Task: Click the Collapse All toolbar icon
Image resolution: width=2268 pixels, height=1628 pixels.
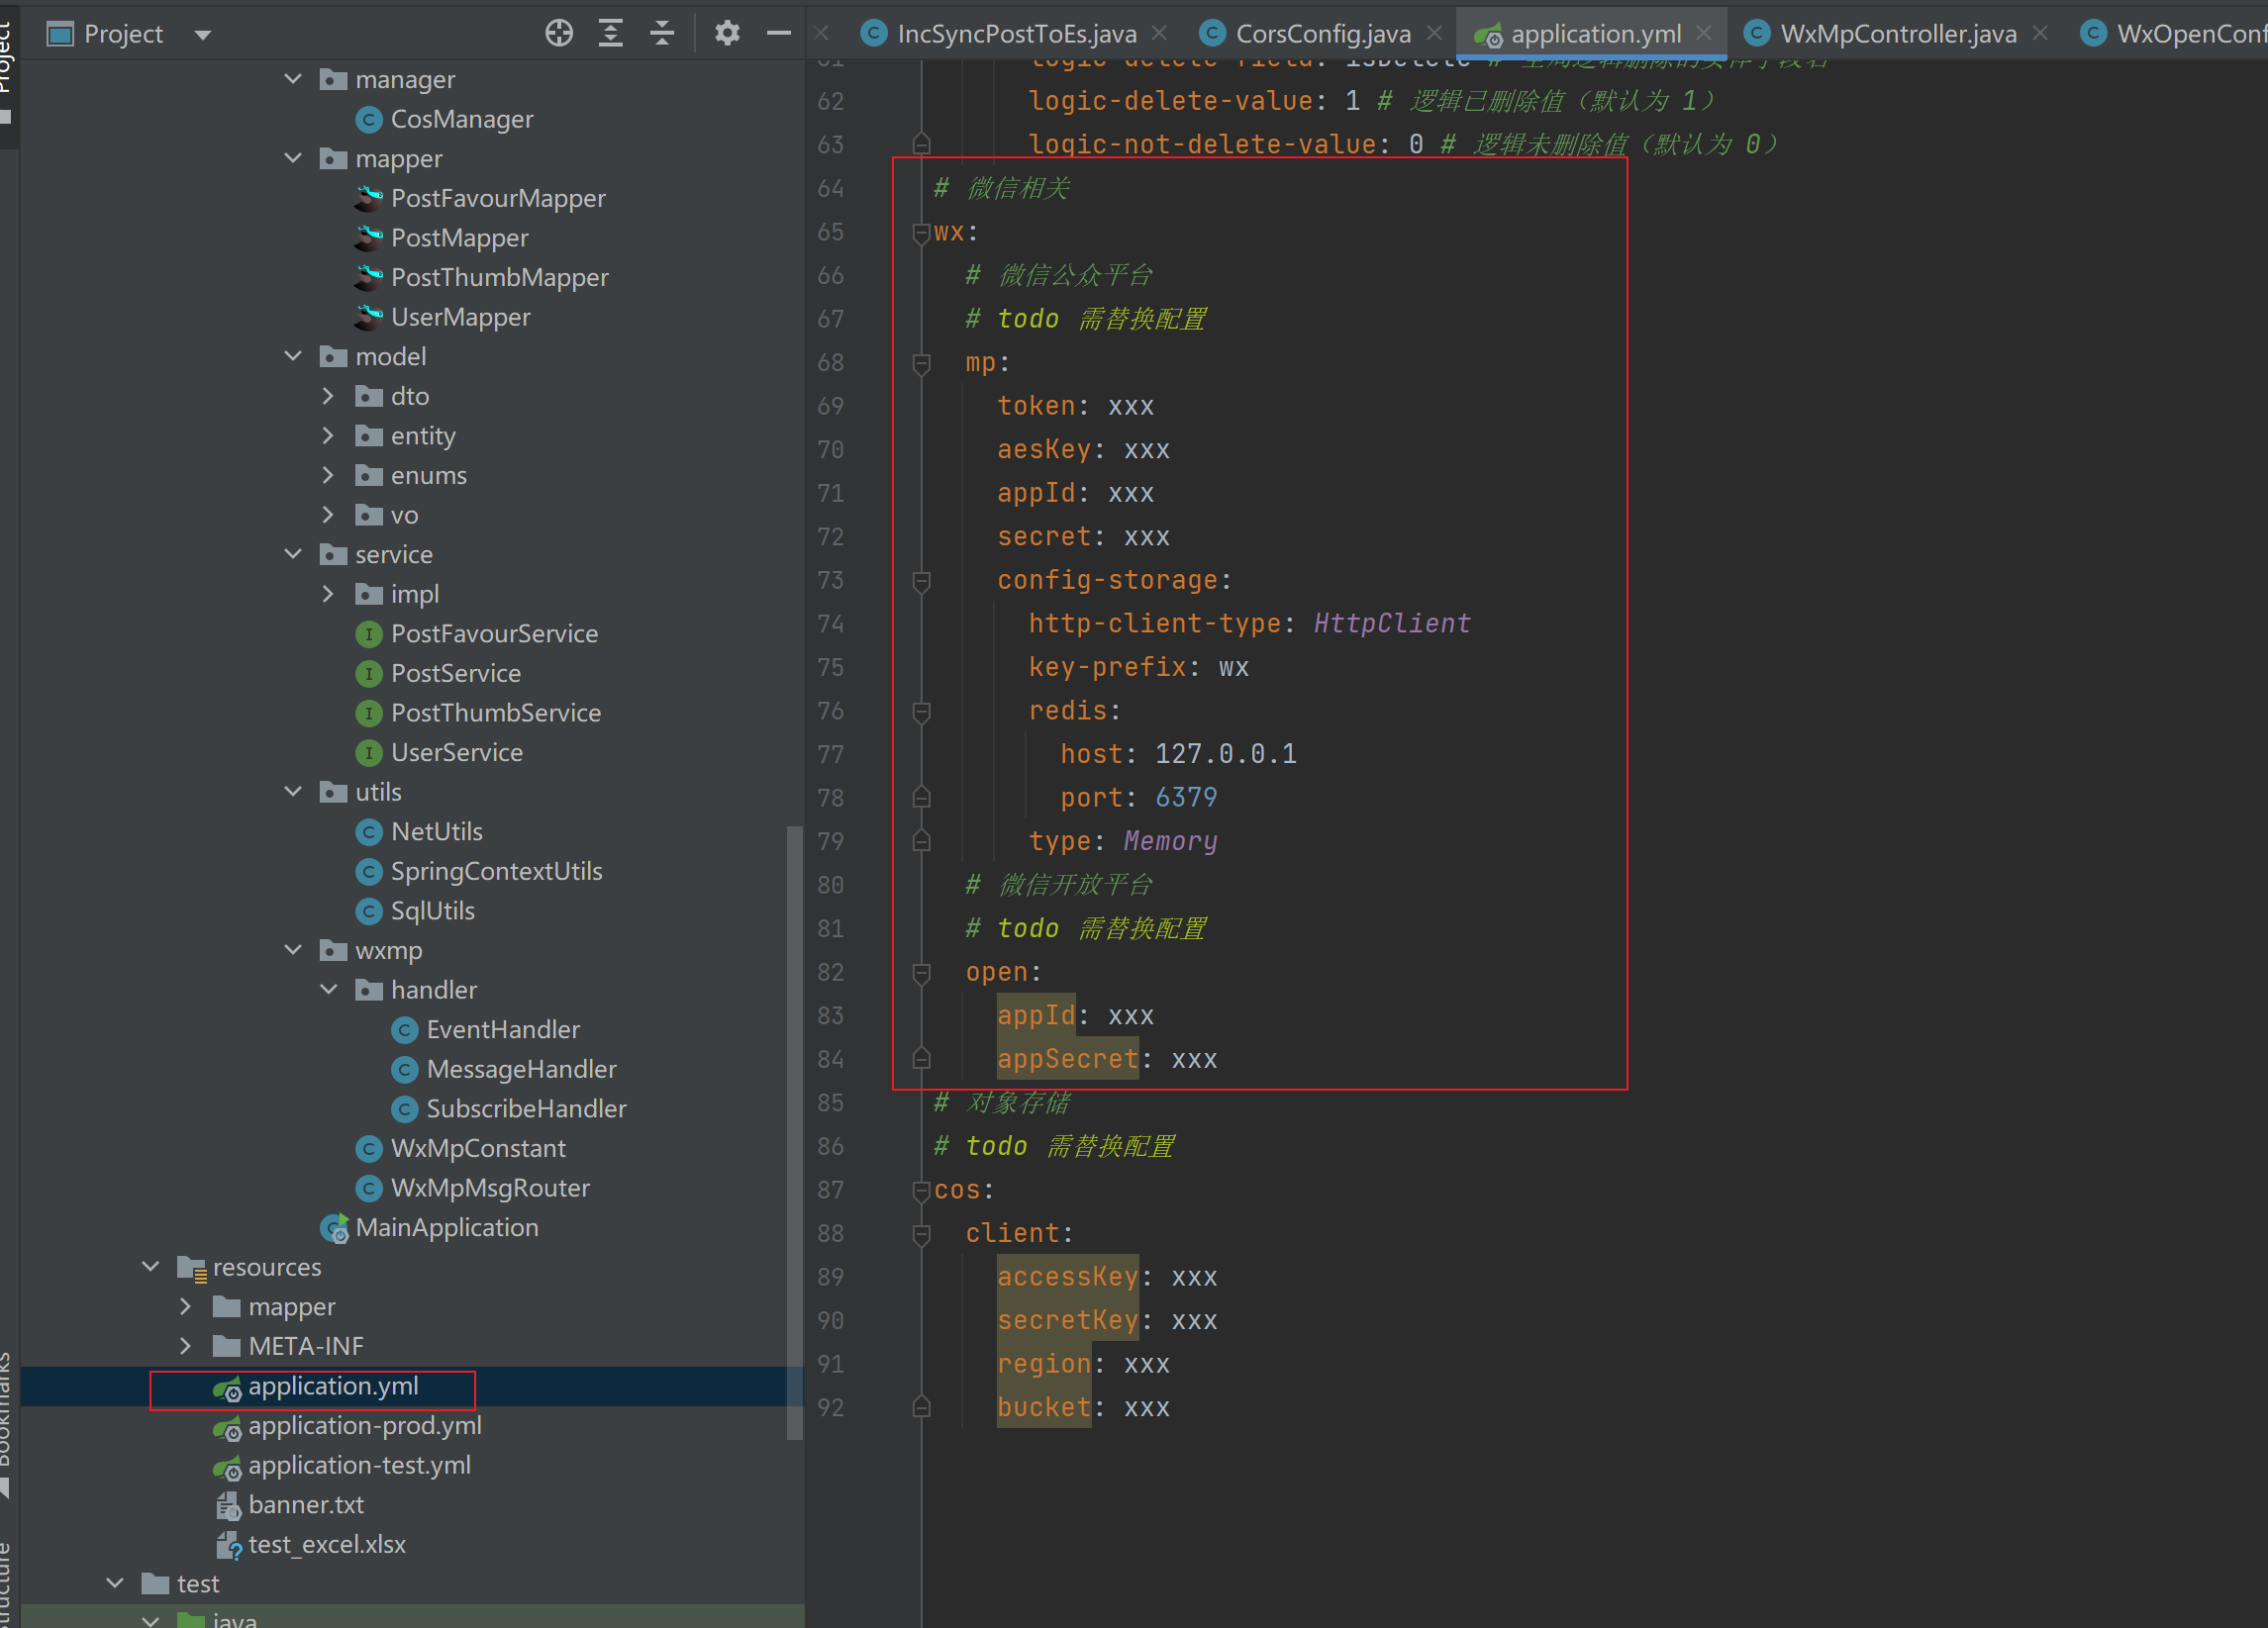Action: pos(662,33)
